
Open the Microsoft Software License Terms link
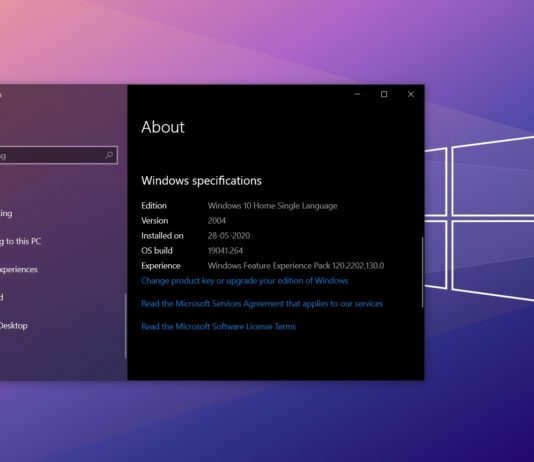pyautogui.click(x=218, y=326)
